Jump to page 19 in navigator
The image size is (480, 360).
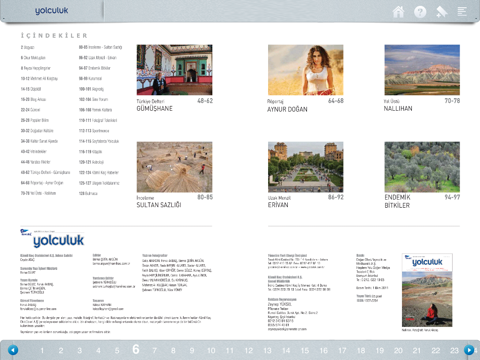pos(380,351)
